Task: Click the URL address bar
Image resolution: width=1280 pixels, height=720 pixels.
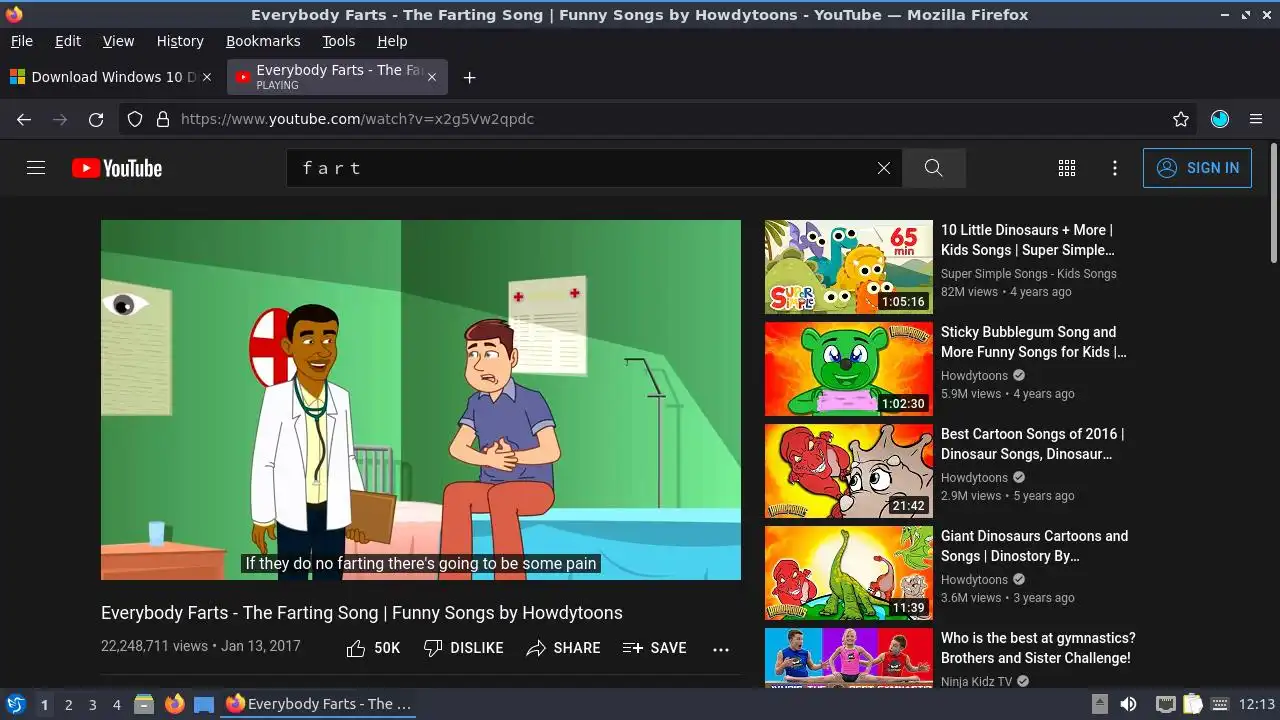Action: pyautogui.click(x=660, y=119)
